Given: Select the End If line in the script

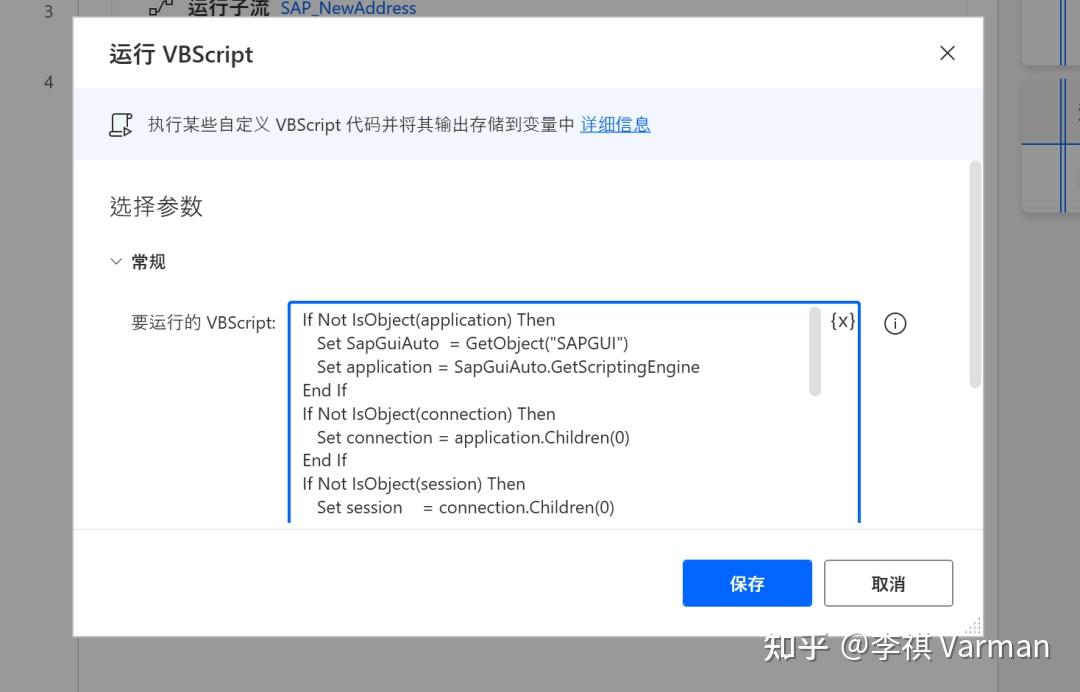Looking at the screenshot, I should pos(323,390).
